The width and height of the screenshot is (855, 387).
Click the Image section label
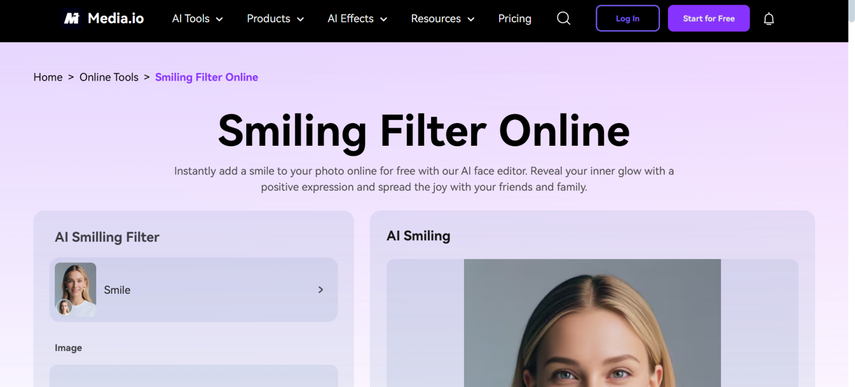pos(68,348)
